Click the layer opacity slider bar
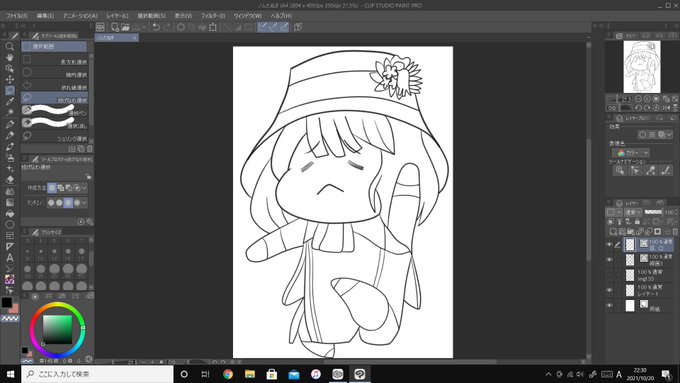This screenshot has width=680, height=383. [653, 212]
